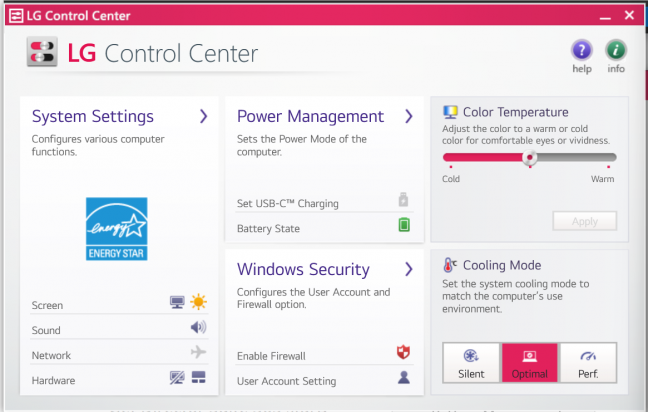The width and height of the screenshot is (648, 412).
Task: Click the Battery State label
Action: [268, 229]
